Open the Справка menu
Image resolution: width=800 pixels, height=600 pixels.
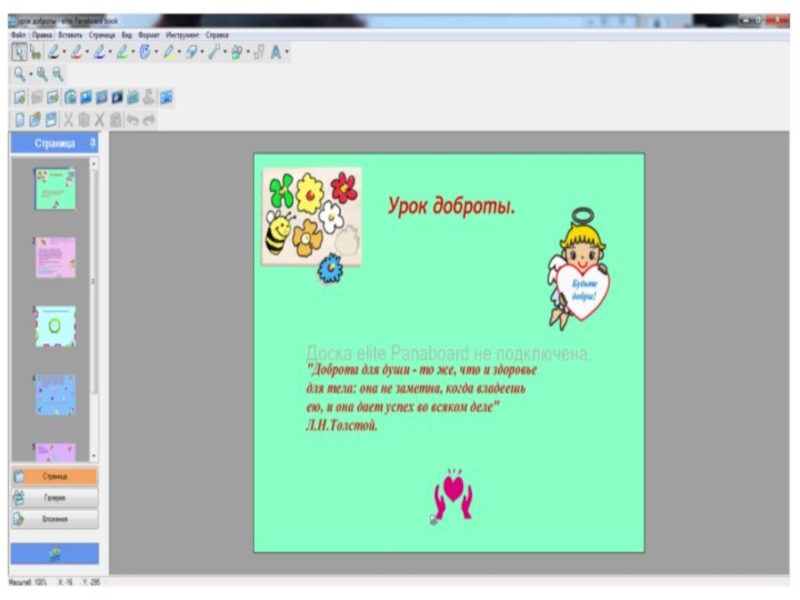(217, 34)
